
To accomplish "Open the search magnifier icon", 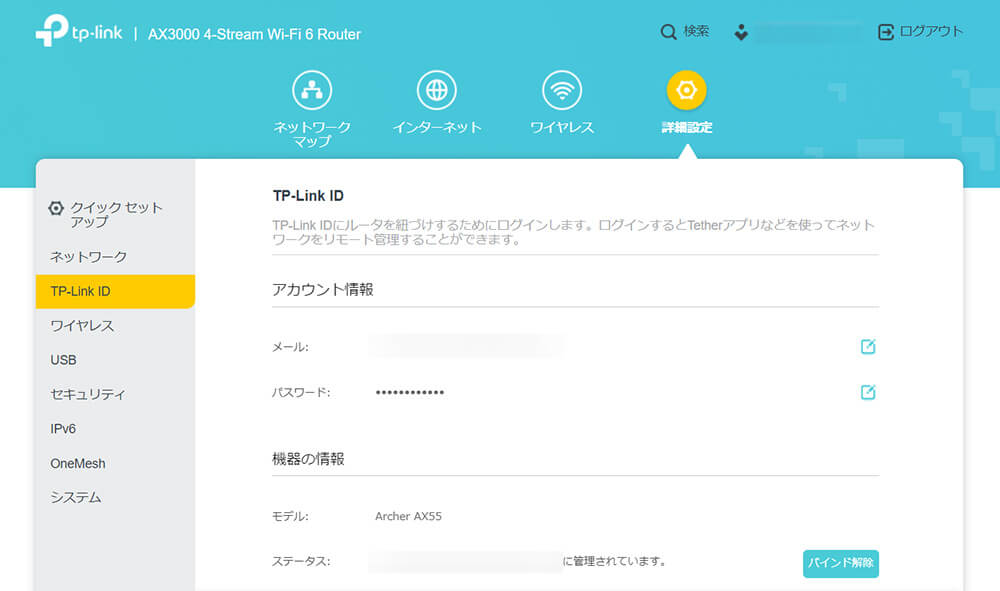I will tap(668, 32).
